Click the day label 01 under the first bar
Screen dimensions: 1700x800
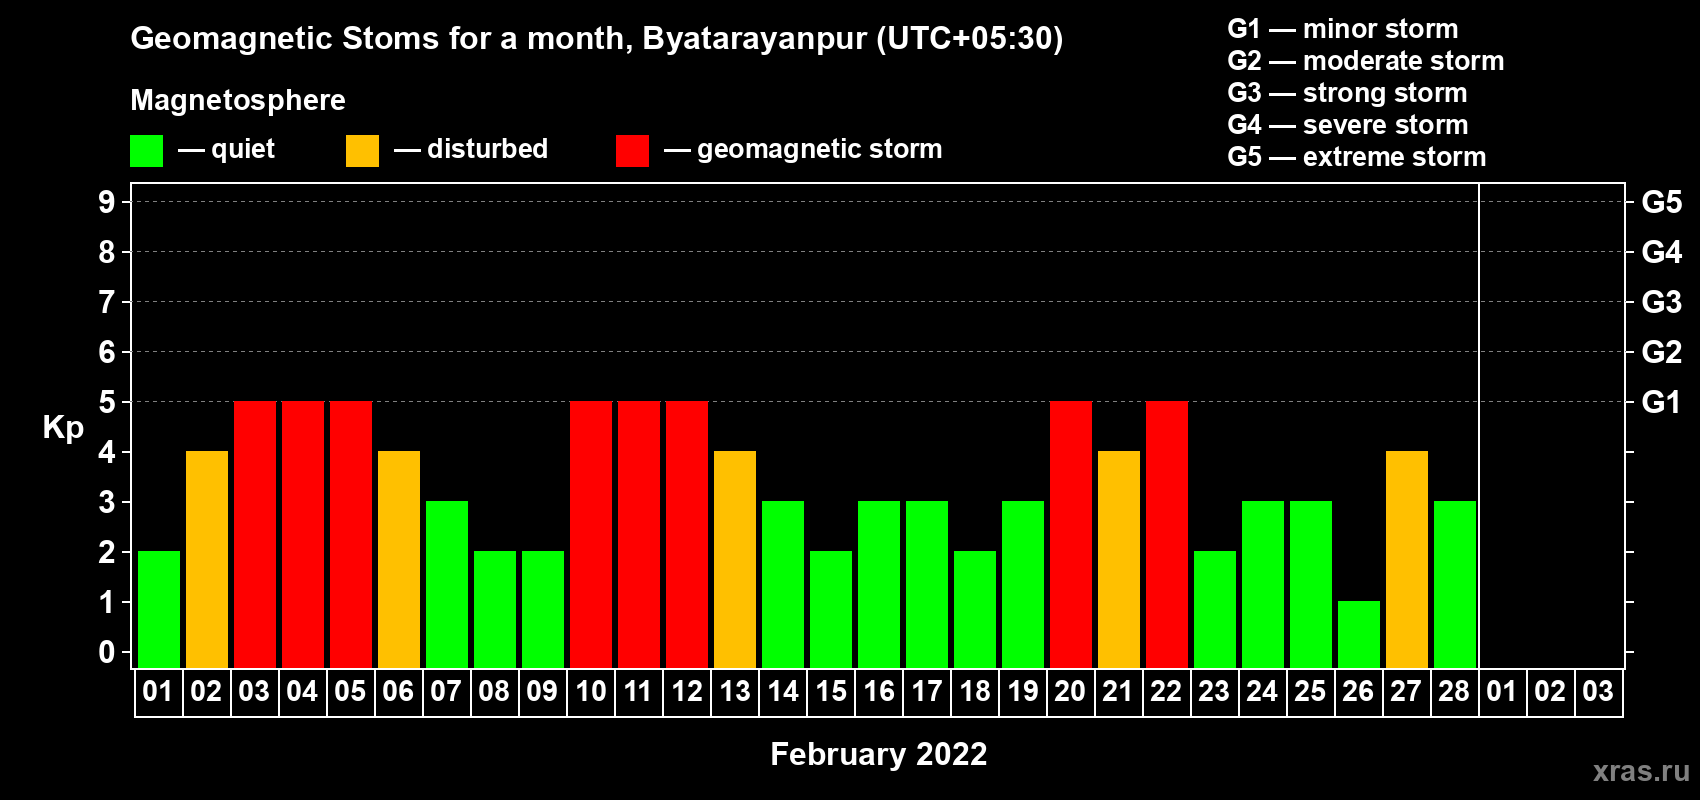158,691
